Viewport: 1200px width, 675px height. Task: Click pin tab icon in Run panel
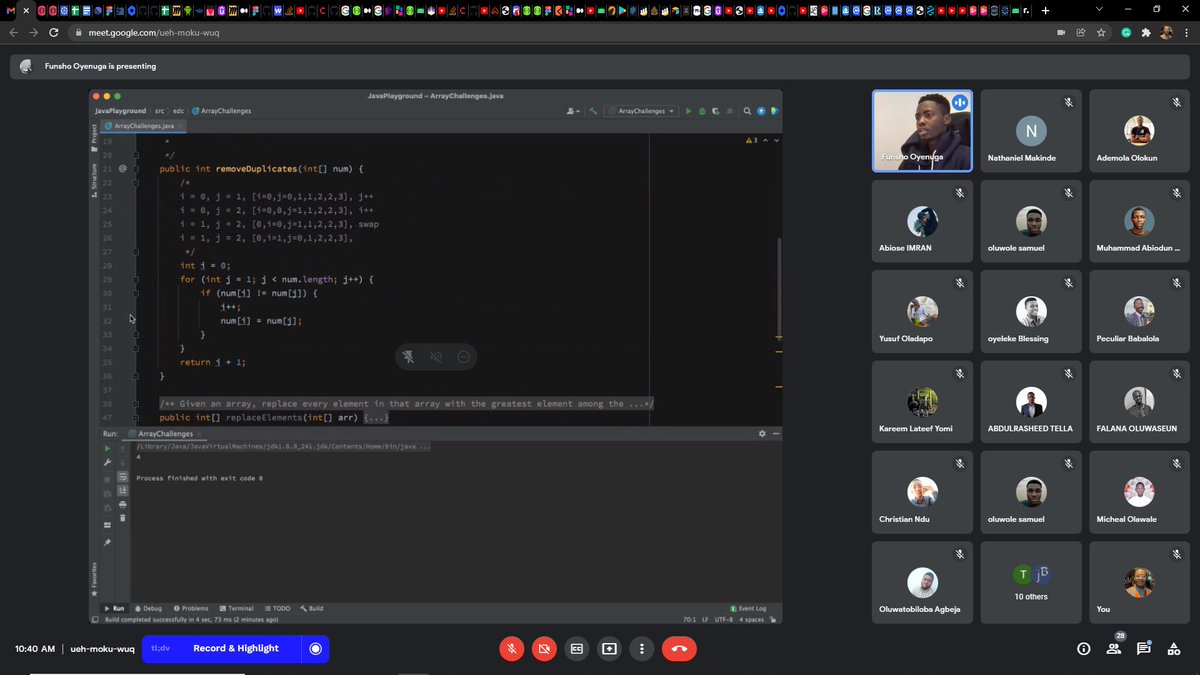[x=107, y=542]
